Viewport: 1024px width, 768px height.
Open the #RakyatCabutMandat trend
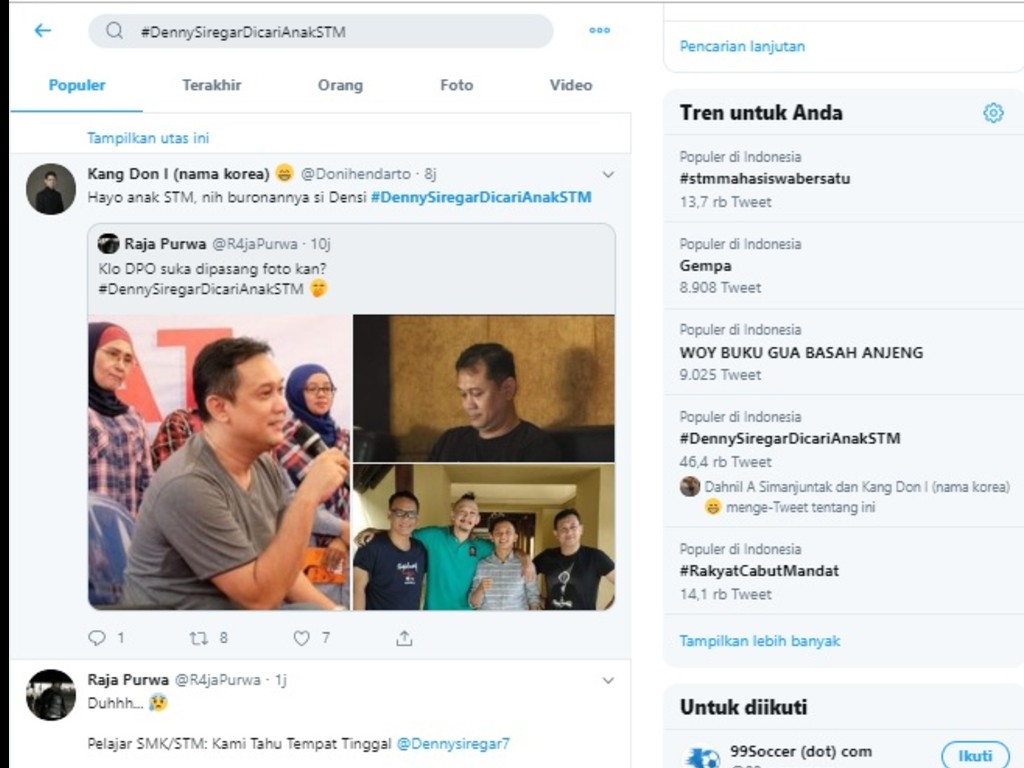tap(759, 571)
